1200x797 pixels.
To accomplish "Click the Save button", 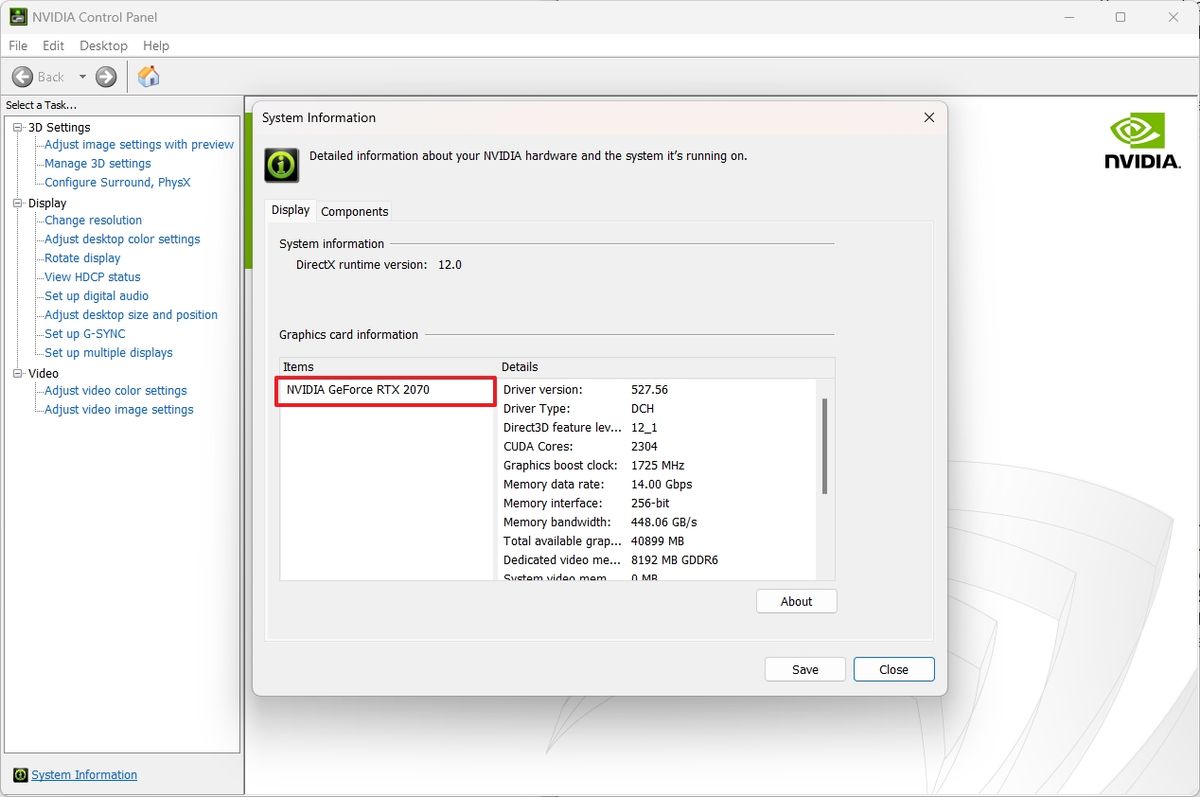I will [x=804, y=669].
